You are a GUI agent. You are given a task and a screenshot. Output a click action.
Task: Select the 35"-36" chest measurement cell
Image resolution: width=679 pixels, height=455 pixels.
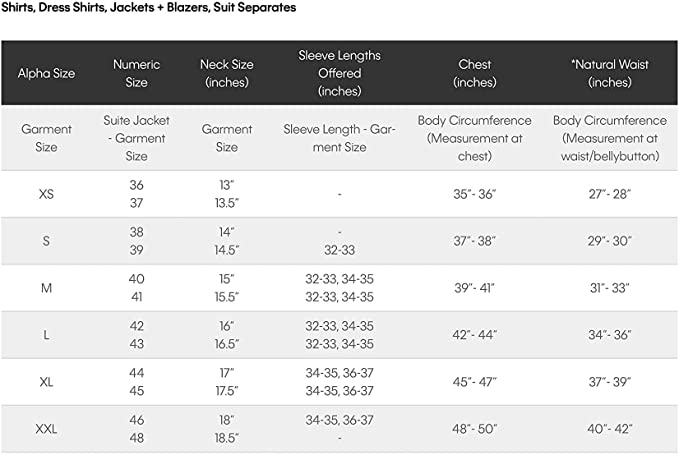point(474,194)
